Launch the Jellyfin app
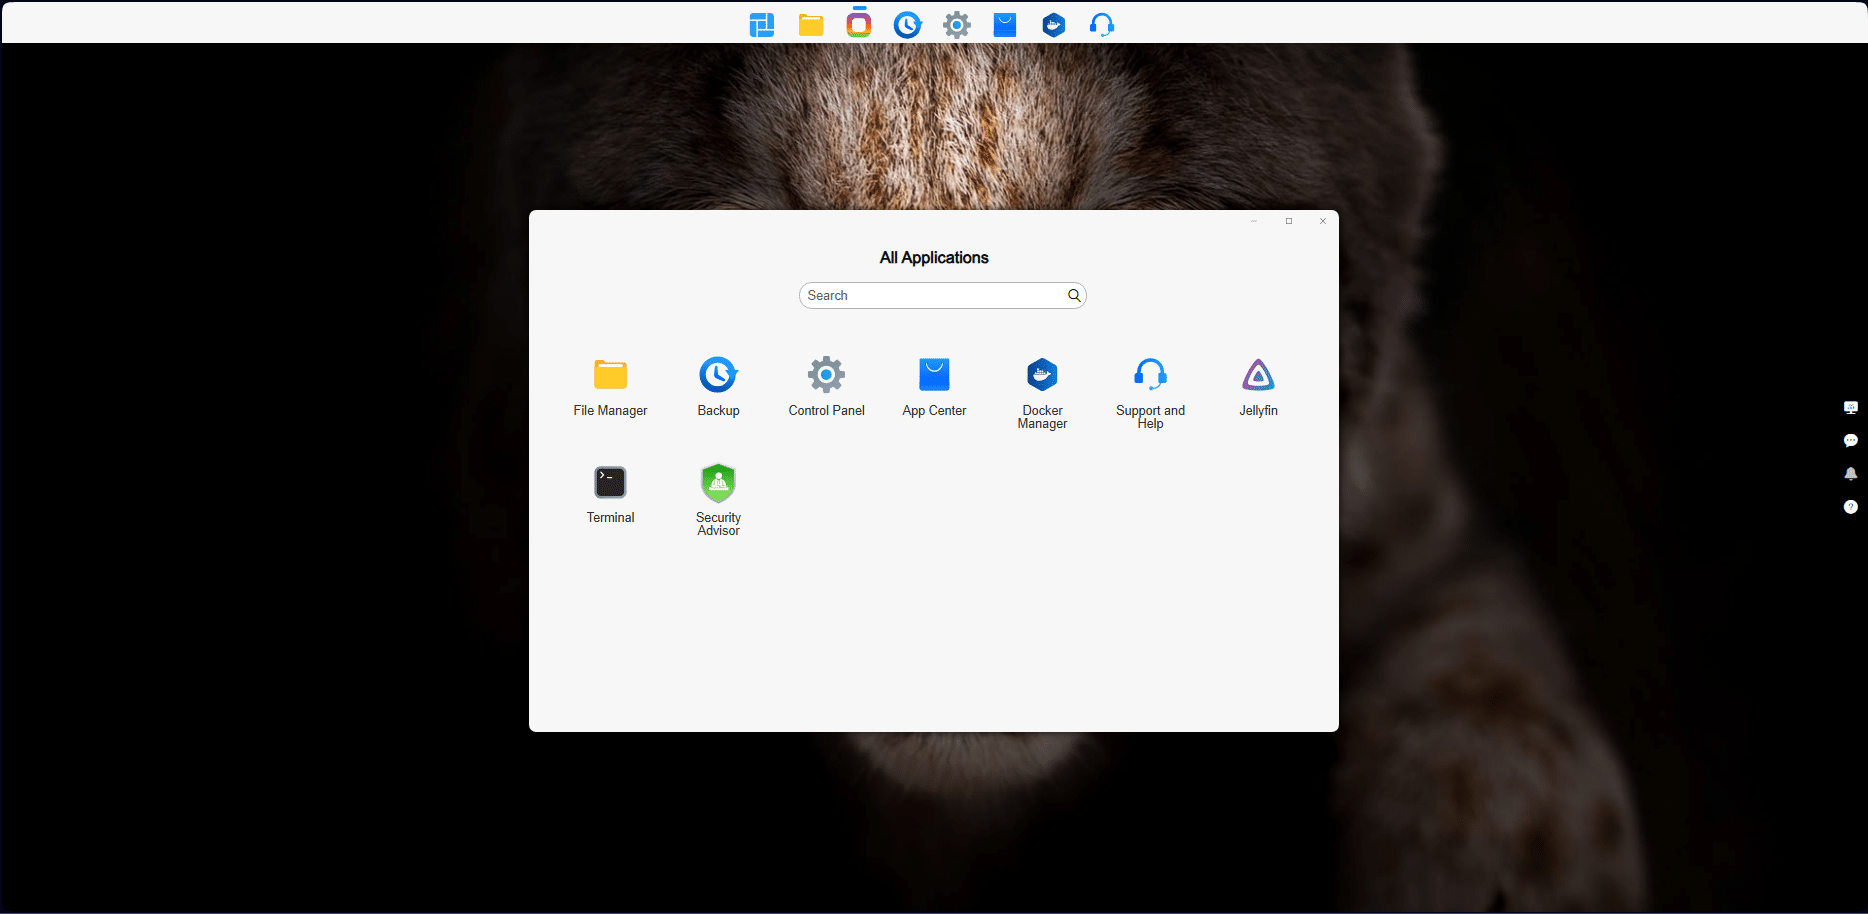1868x914 pixels. [1258, 375]
